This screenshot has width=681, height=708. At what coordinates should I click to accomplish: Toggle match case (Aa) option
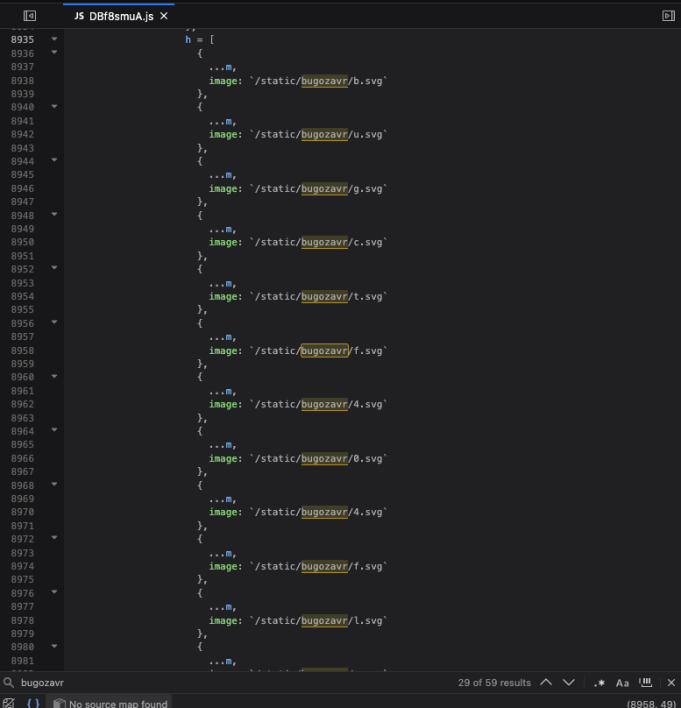click(622, 683)
